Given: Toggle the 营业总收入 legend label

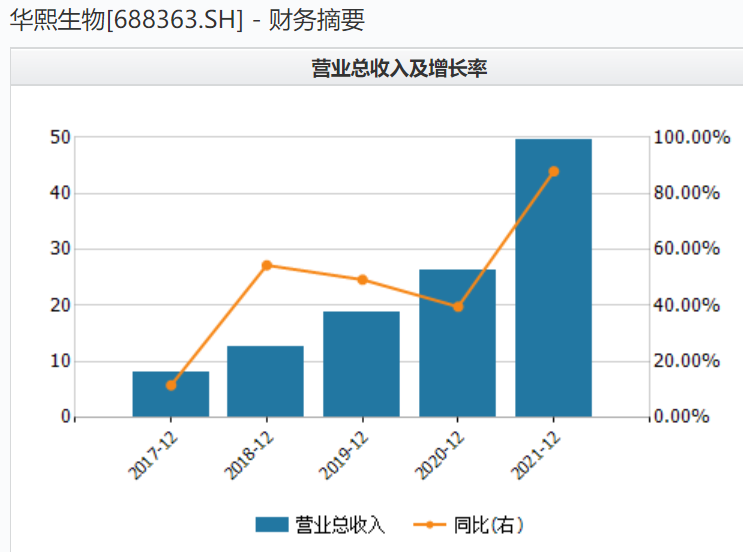Looking at the screenshot, I should coord(339,525).
